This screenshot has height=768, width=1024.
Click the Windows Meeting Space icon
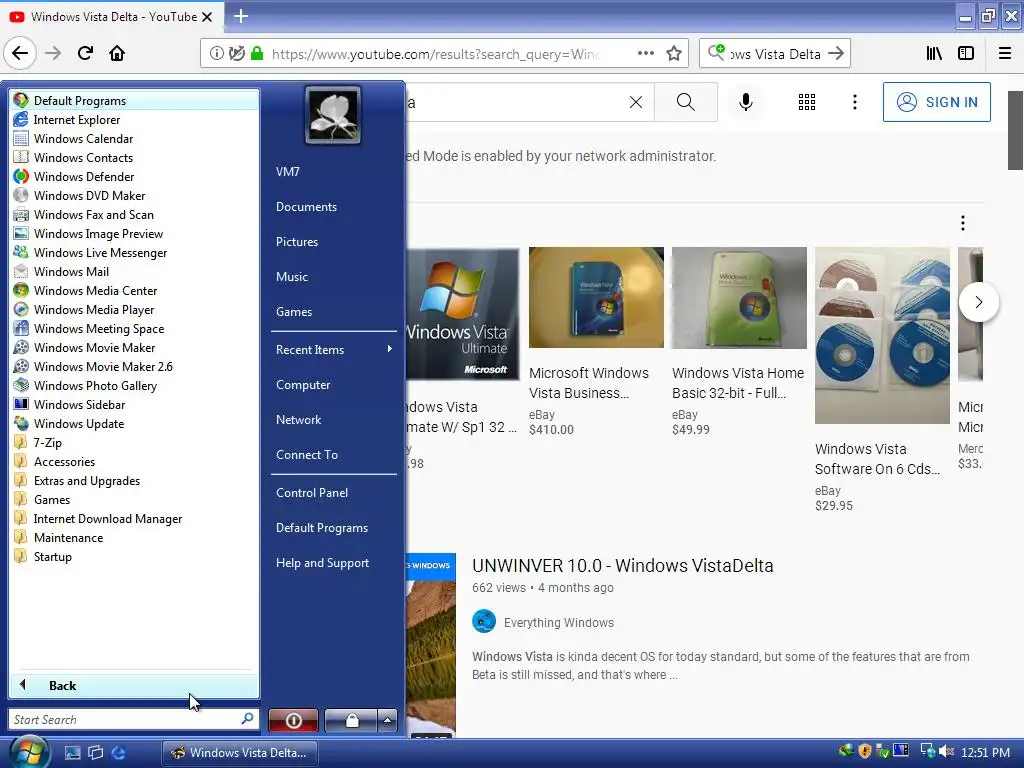pos(21,328)
